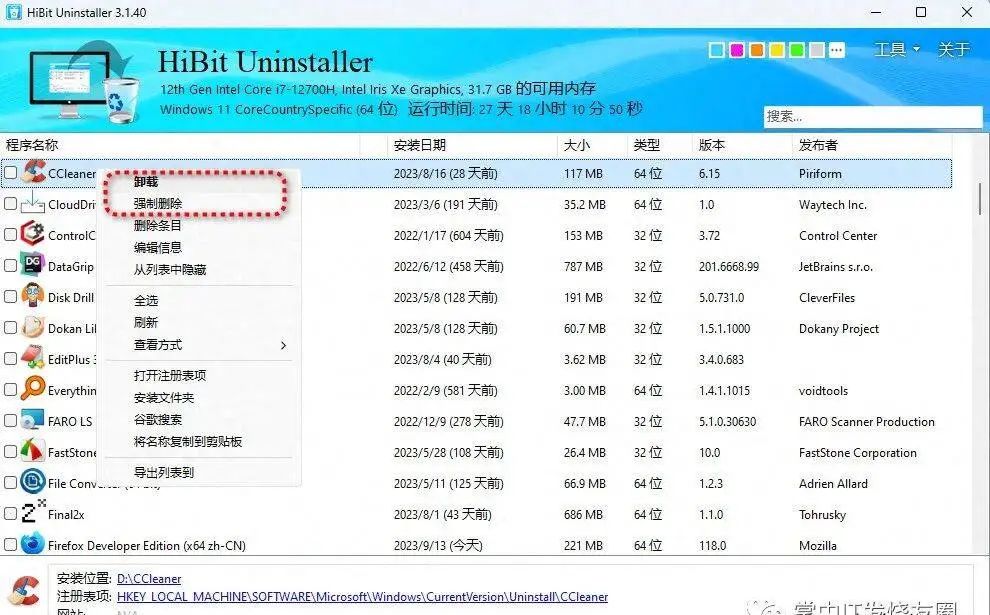This screenshot has width=990, height=615.
Task: Click the magenta color filter swatch
Action: 737,48
